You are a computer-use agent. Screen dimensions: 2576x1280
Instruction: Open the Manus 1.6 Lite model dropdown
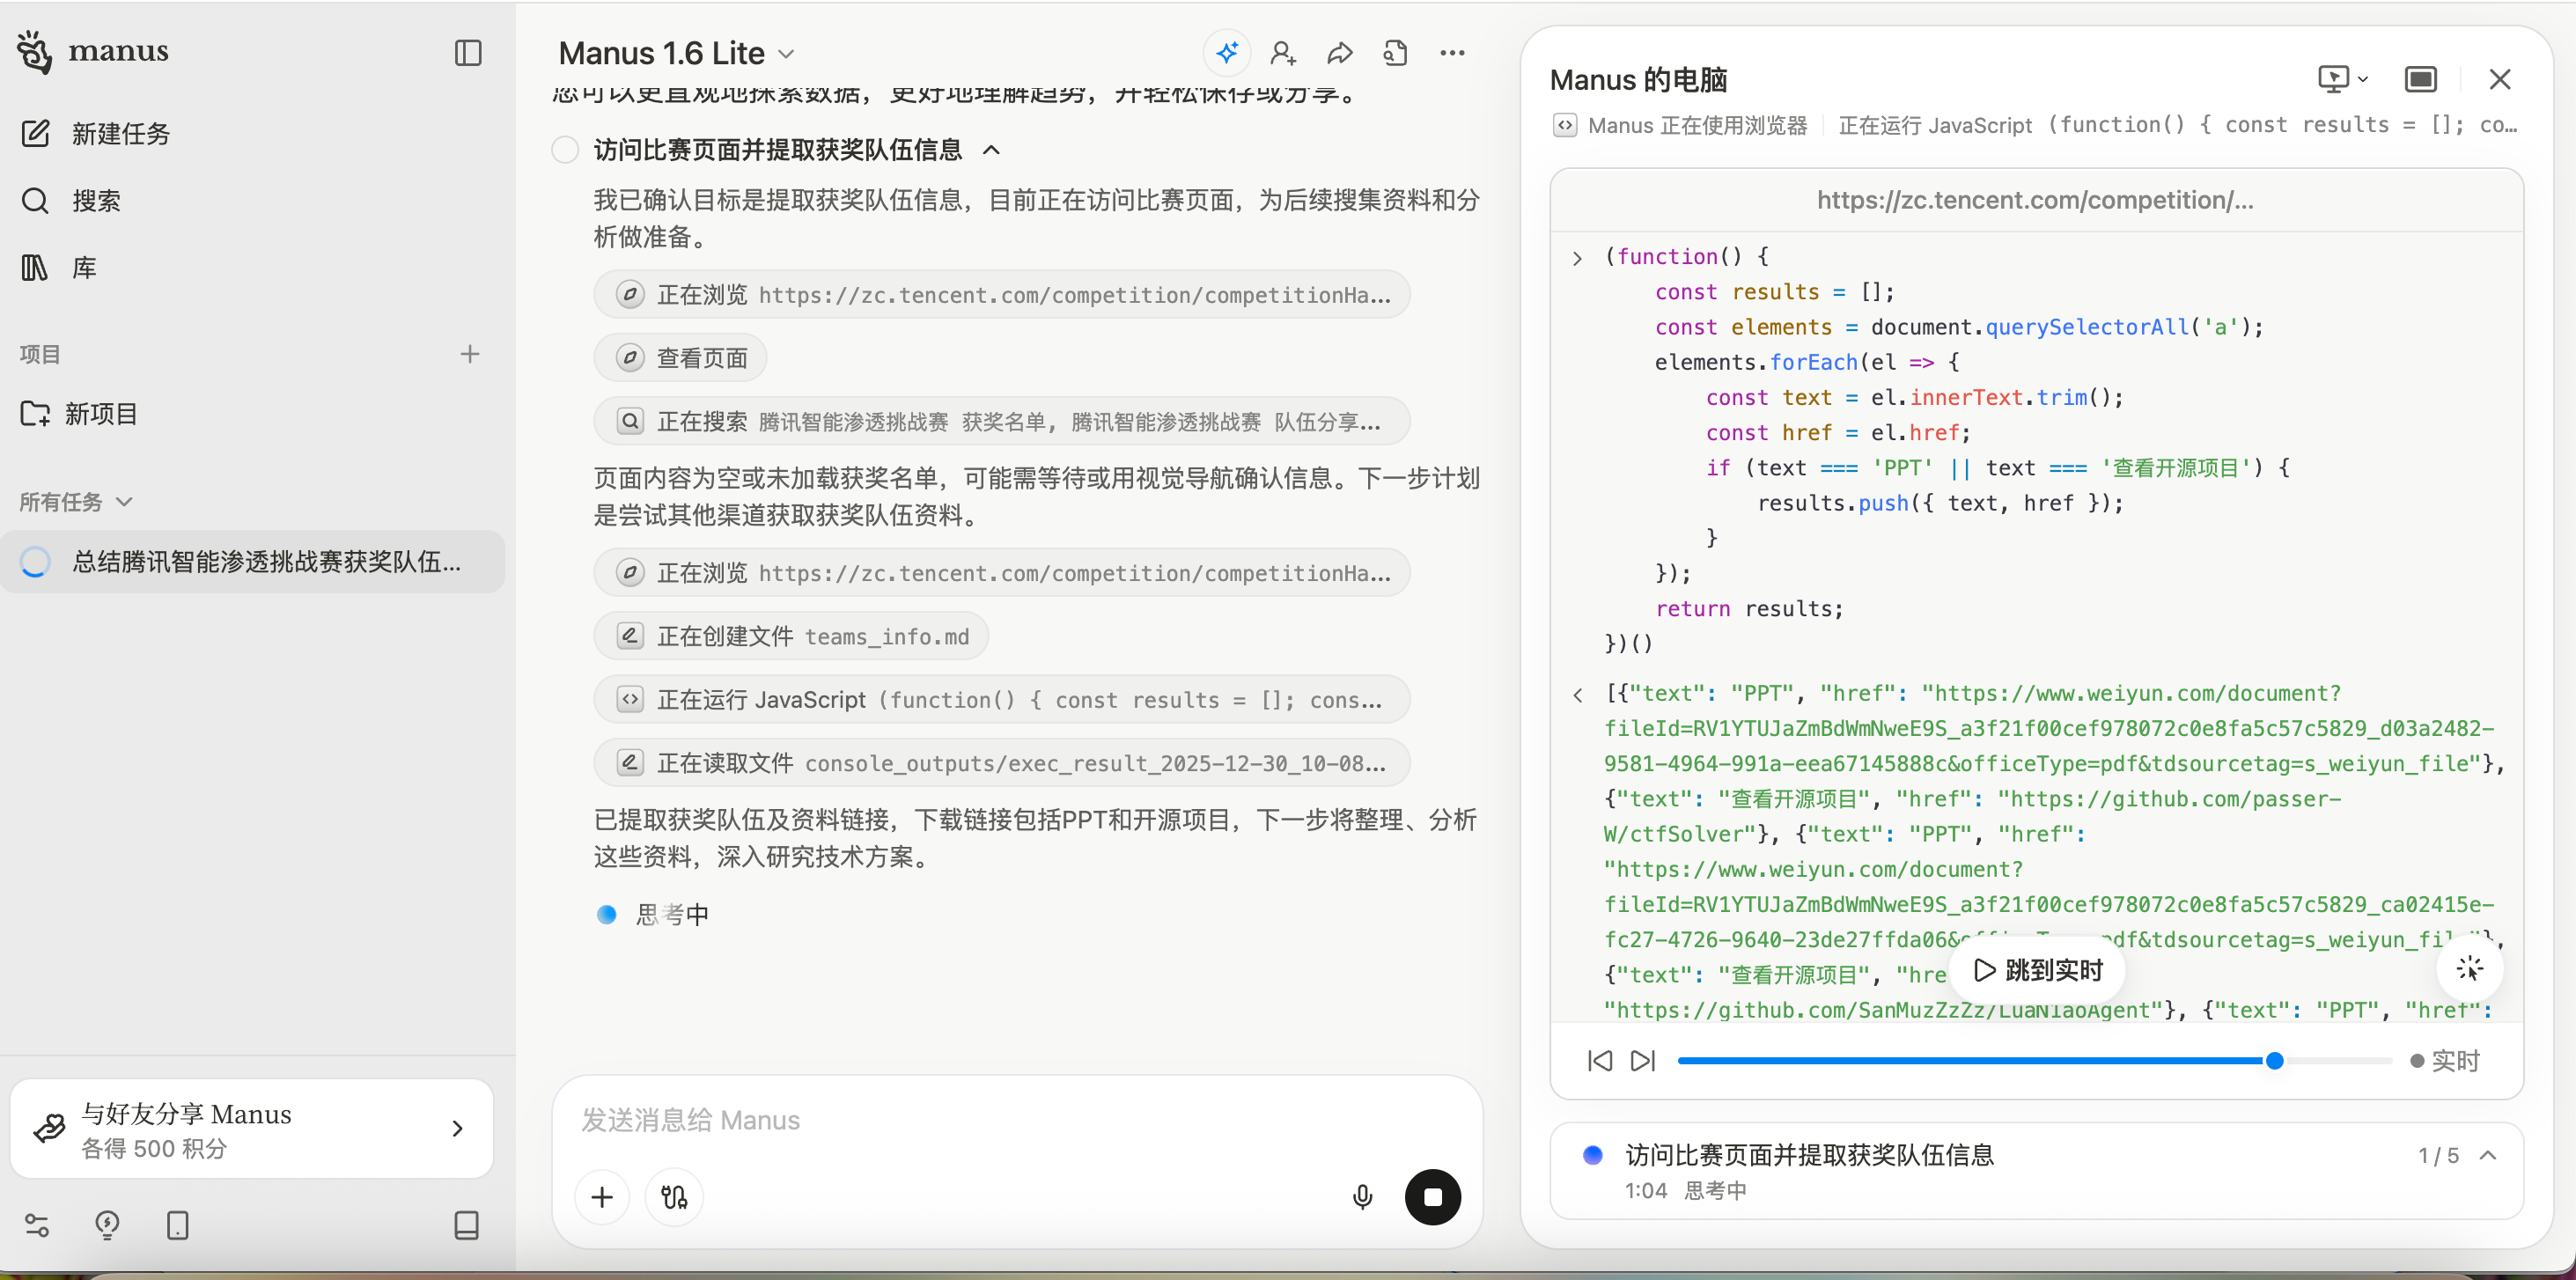676,53
